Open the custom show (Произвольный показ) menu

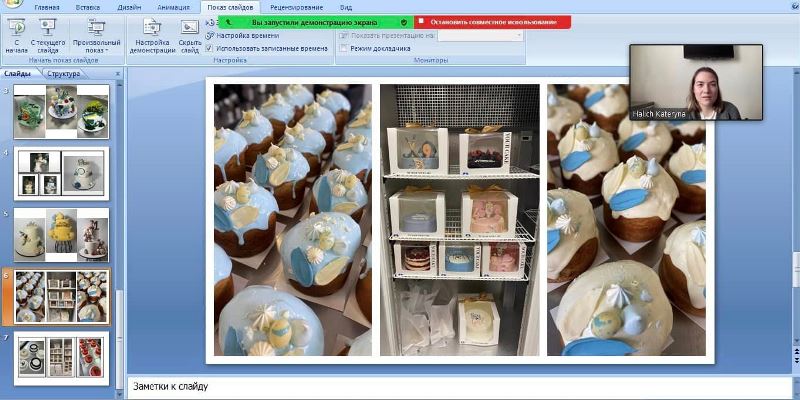pos(96,36)
